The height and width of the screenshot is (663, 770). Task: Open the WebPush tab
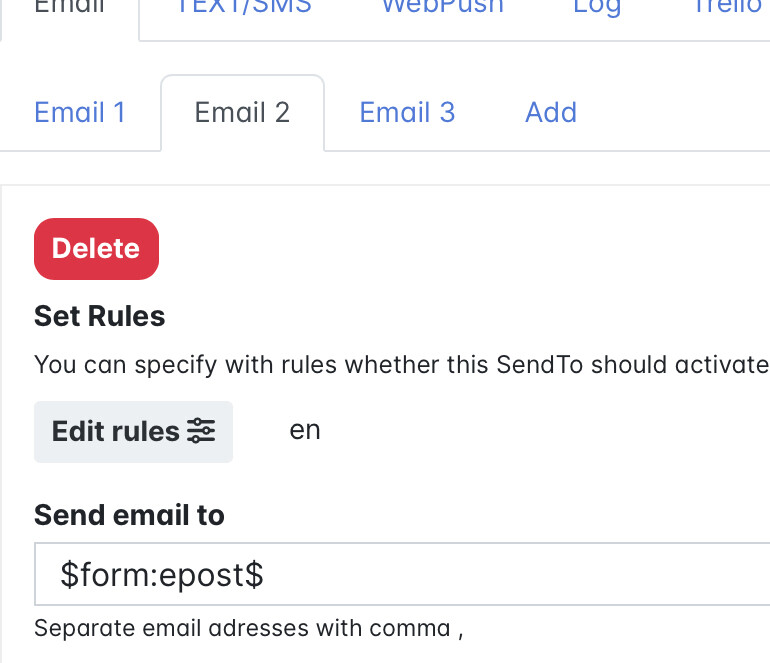coord(442,8)
